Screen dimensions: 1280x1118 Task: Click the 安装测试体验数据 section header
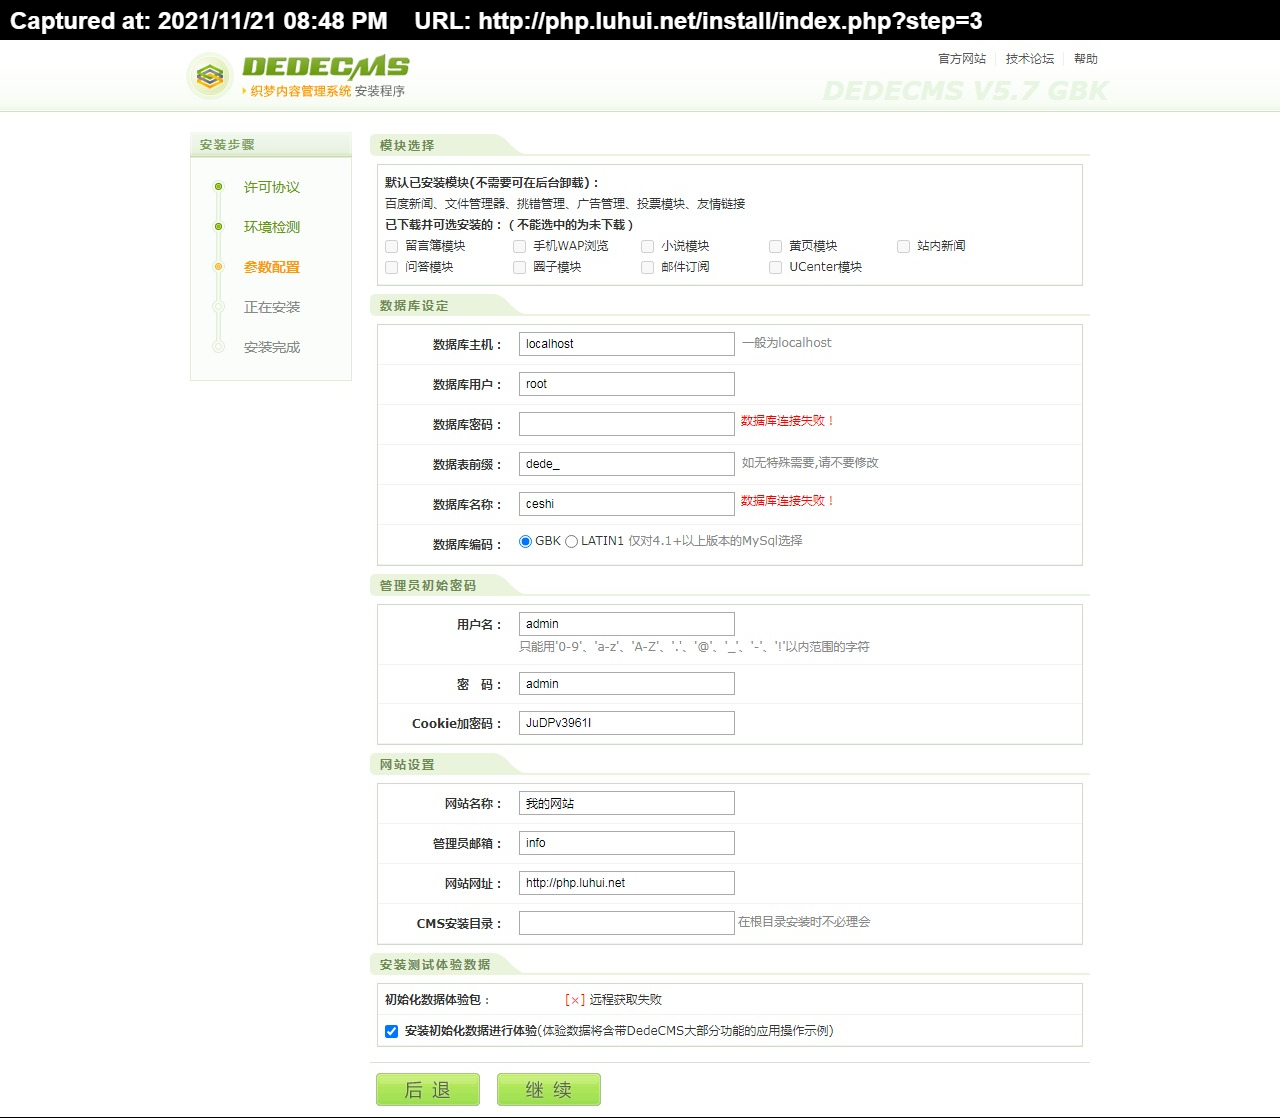coord(435,965)
